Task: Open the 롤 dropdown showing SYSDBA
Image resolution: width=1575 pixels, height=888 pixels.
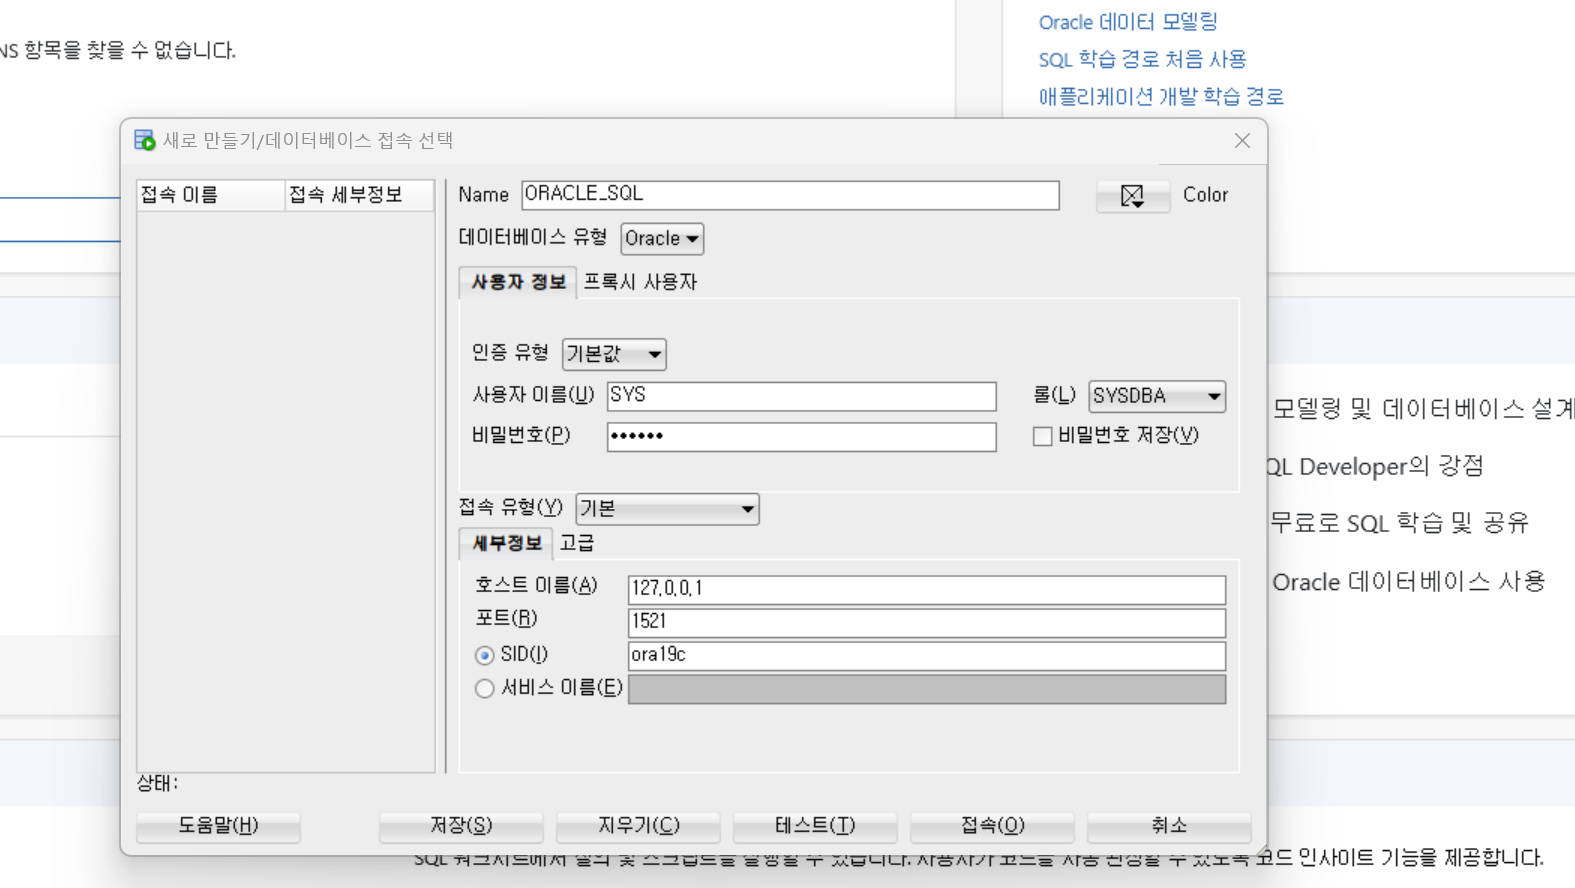Action: coord(1157,396)
